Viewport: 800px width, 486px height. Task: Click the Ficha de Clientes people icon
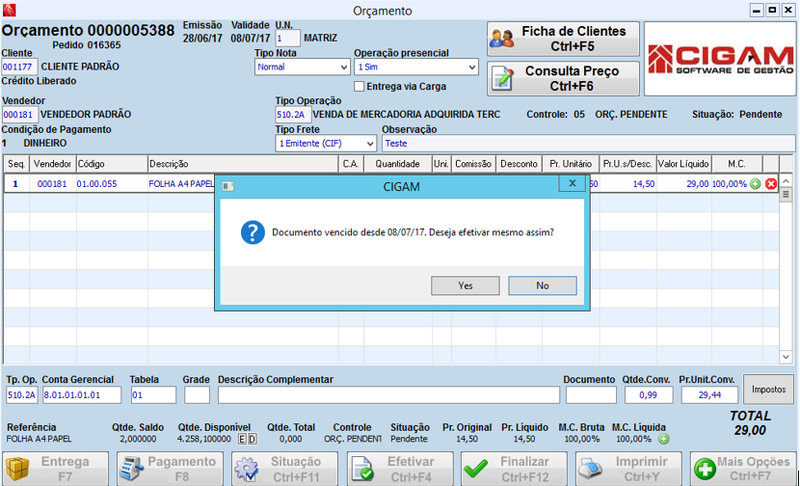[502, 39]
